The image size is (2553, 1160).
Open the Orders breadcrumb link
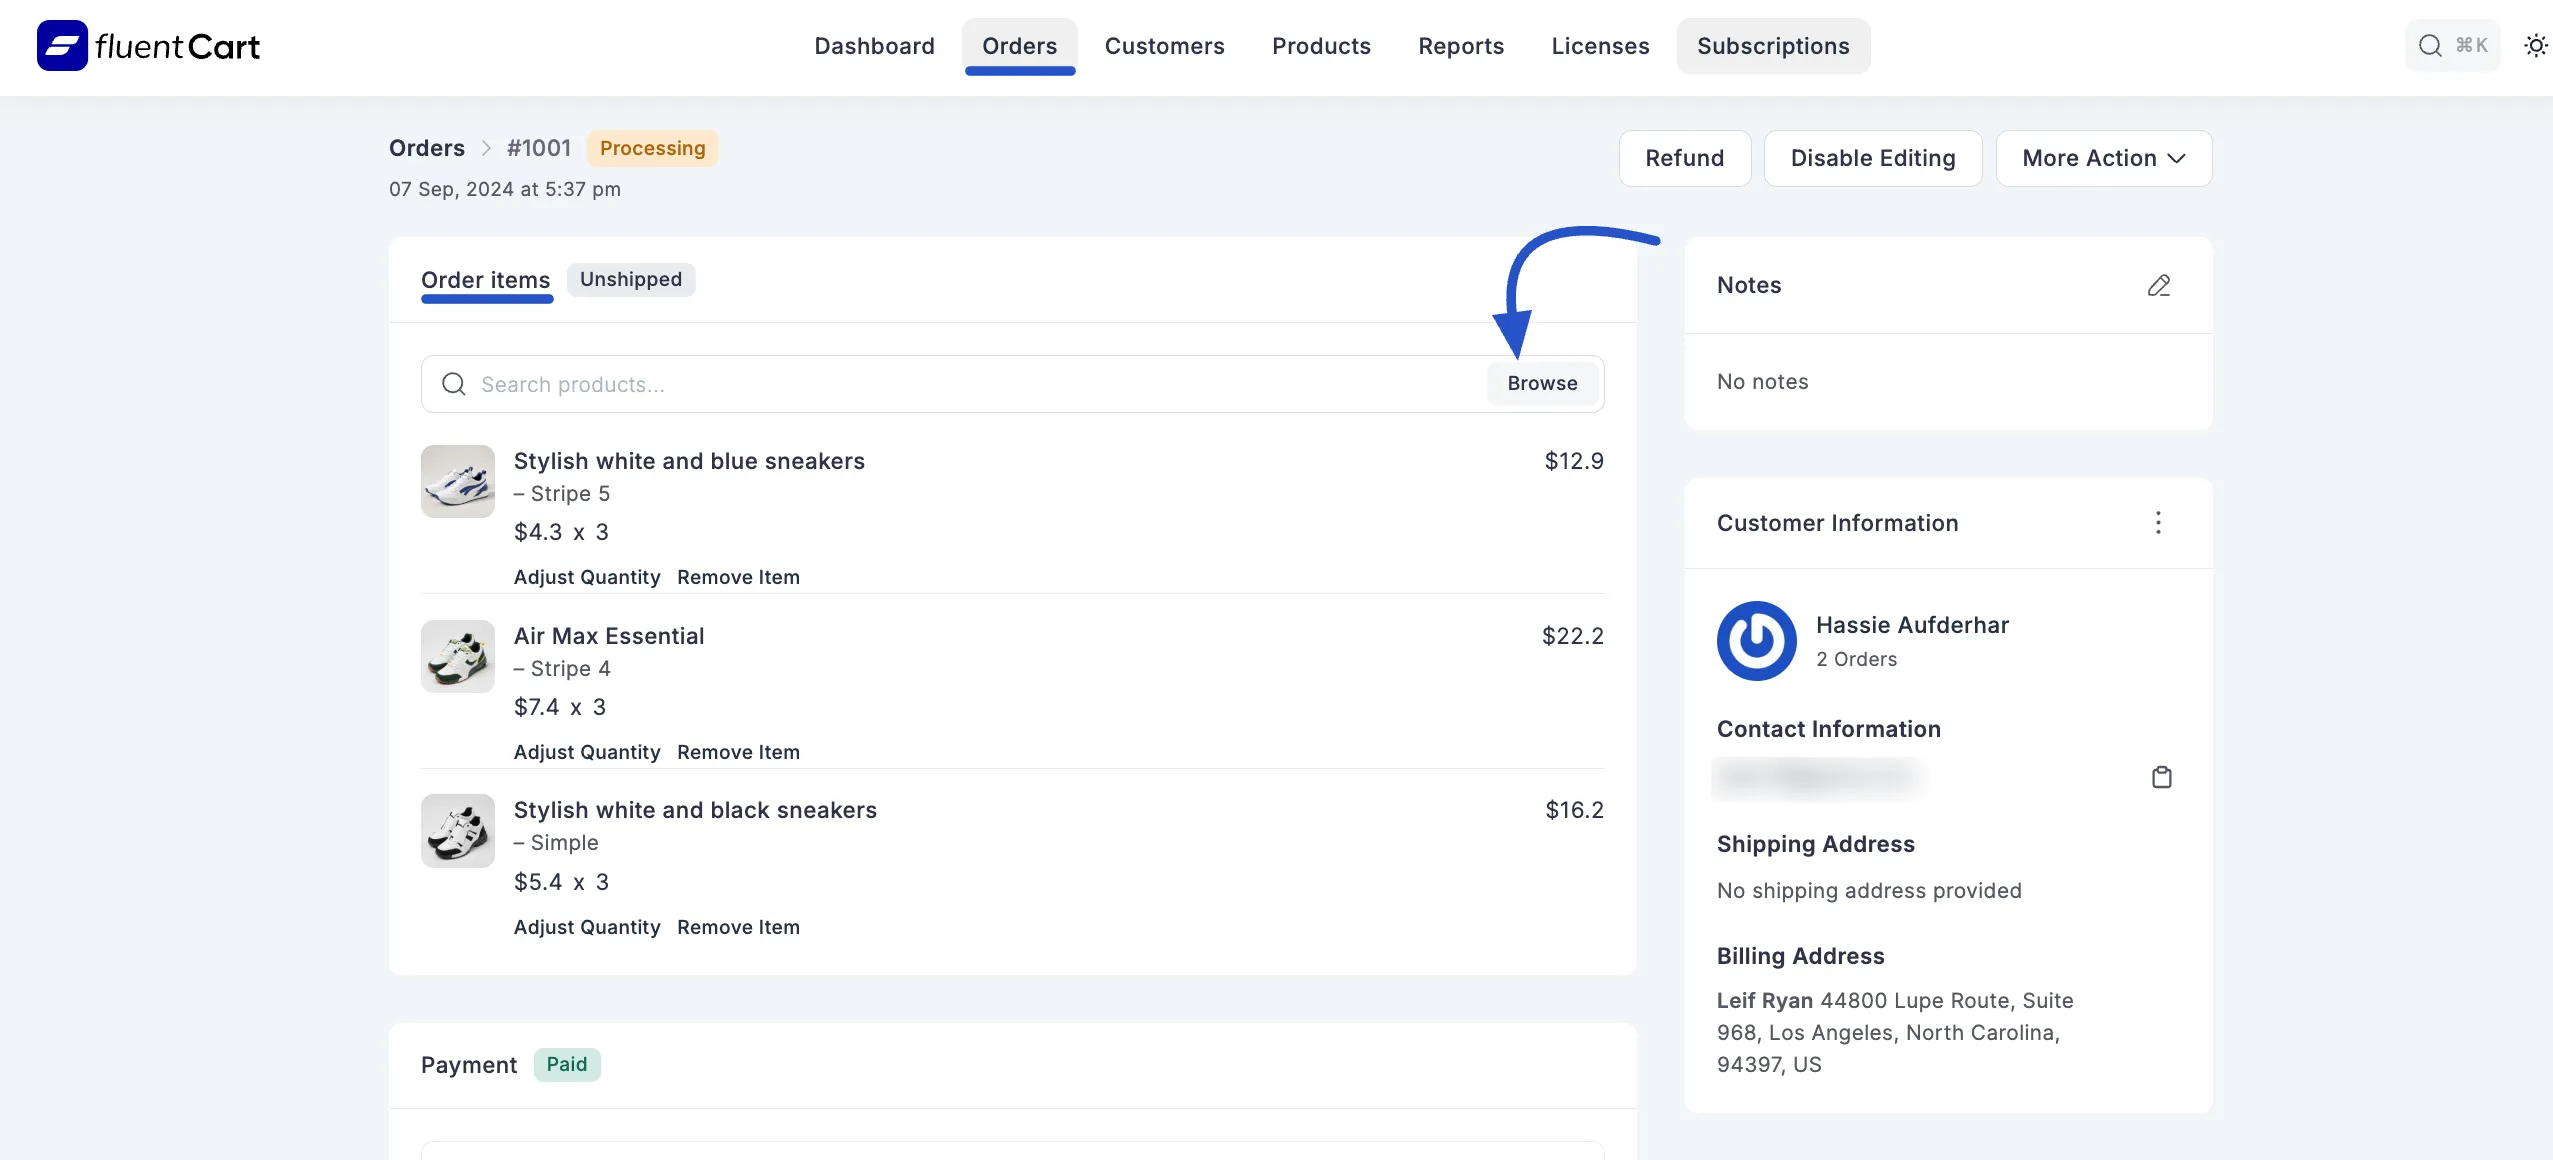click(x=426, y=147)
